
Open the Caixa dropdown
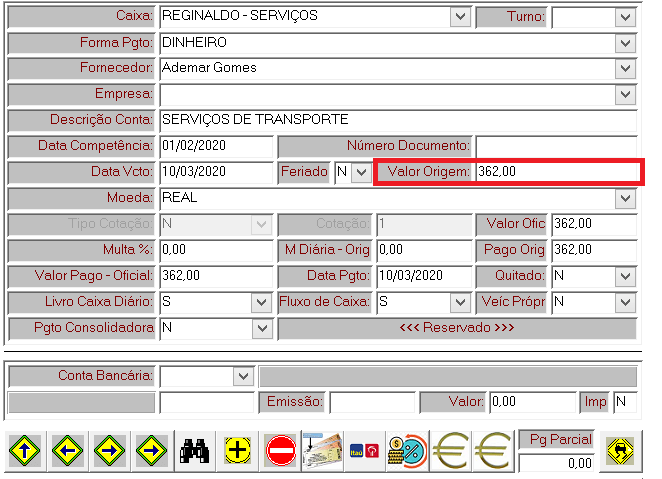(x=460, y=17)
